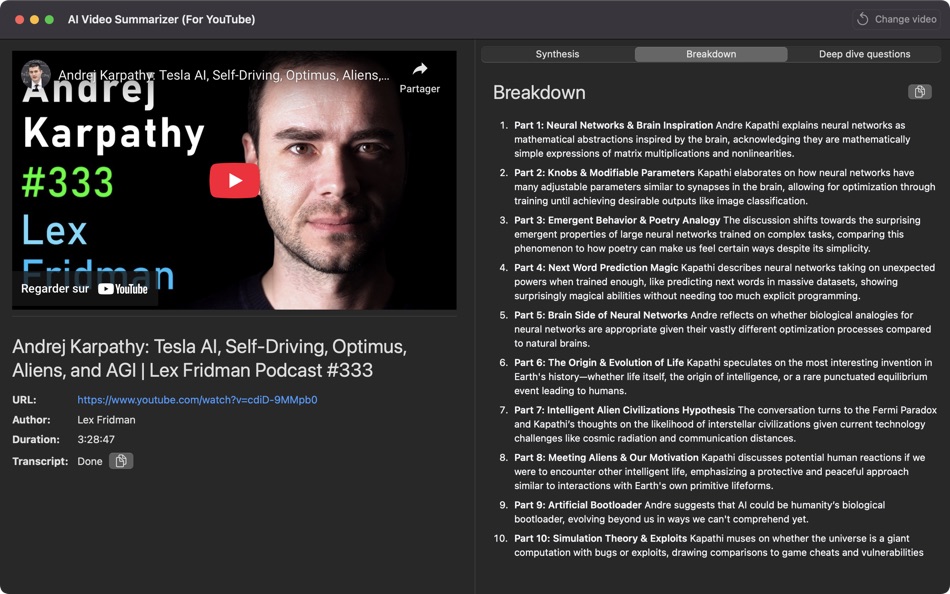Click the Author: label

coord(32,419)
